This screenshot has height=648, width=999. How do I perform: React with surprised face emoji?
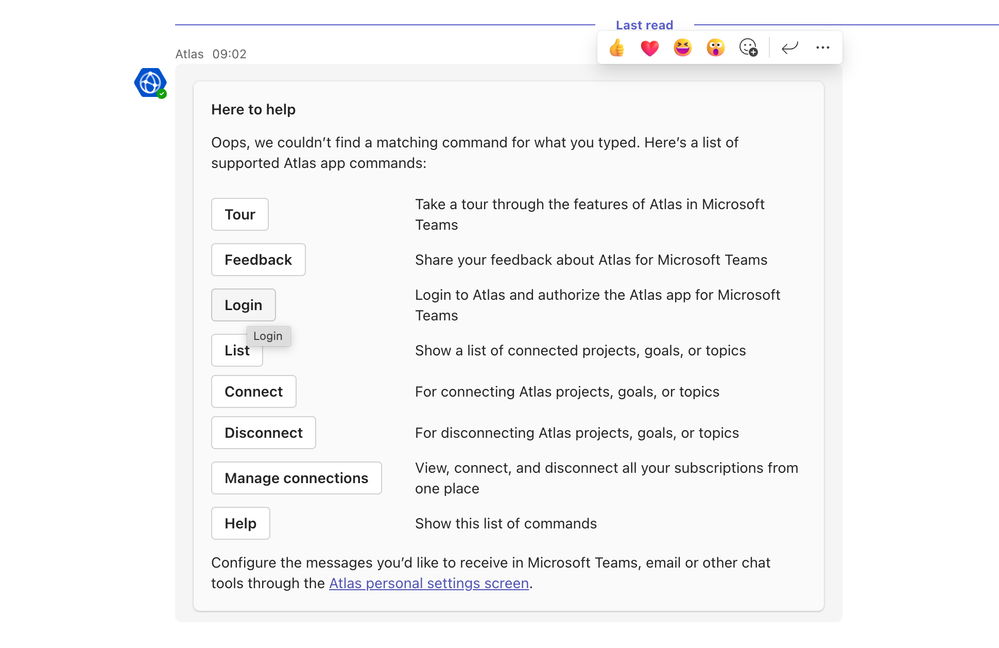715,48
